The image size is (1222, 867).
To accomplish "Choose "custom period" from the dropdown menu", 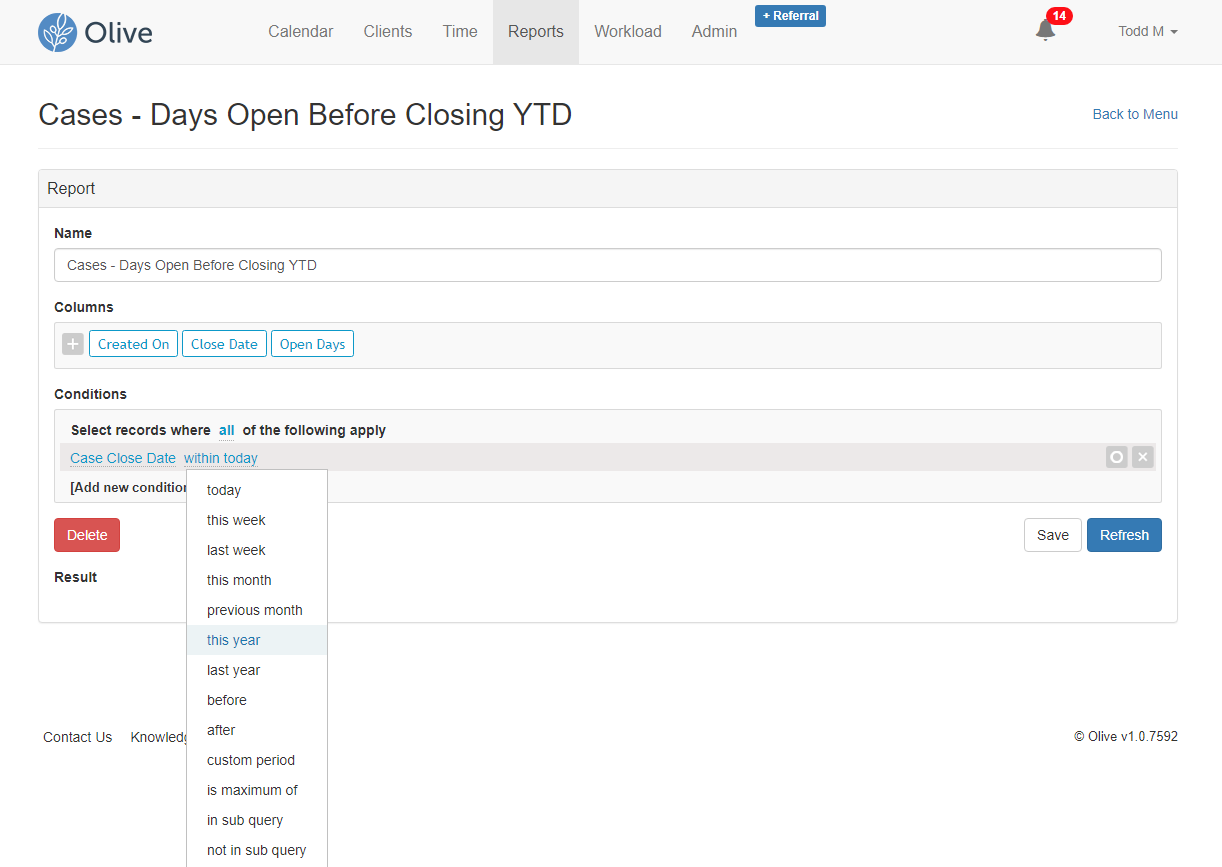I will (x=250, y=760).
